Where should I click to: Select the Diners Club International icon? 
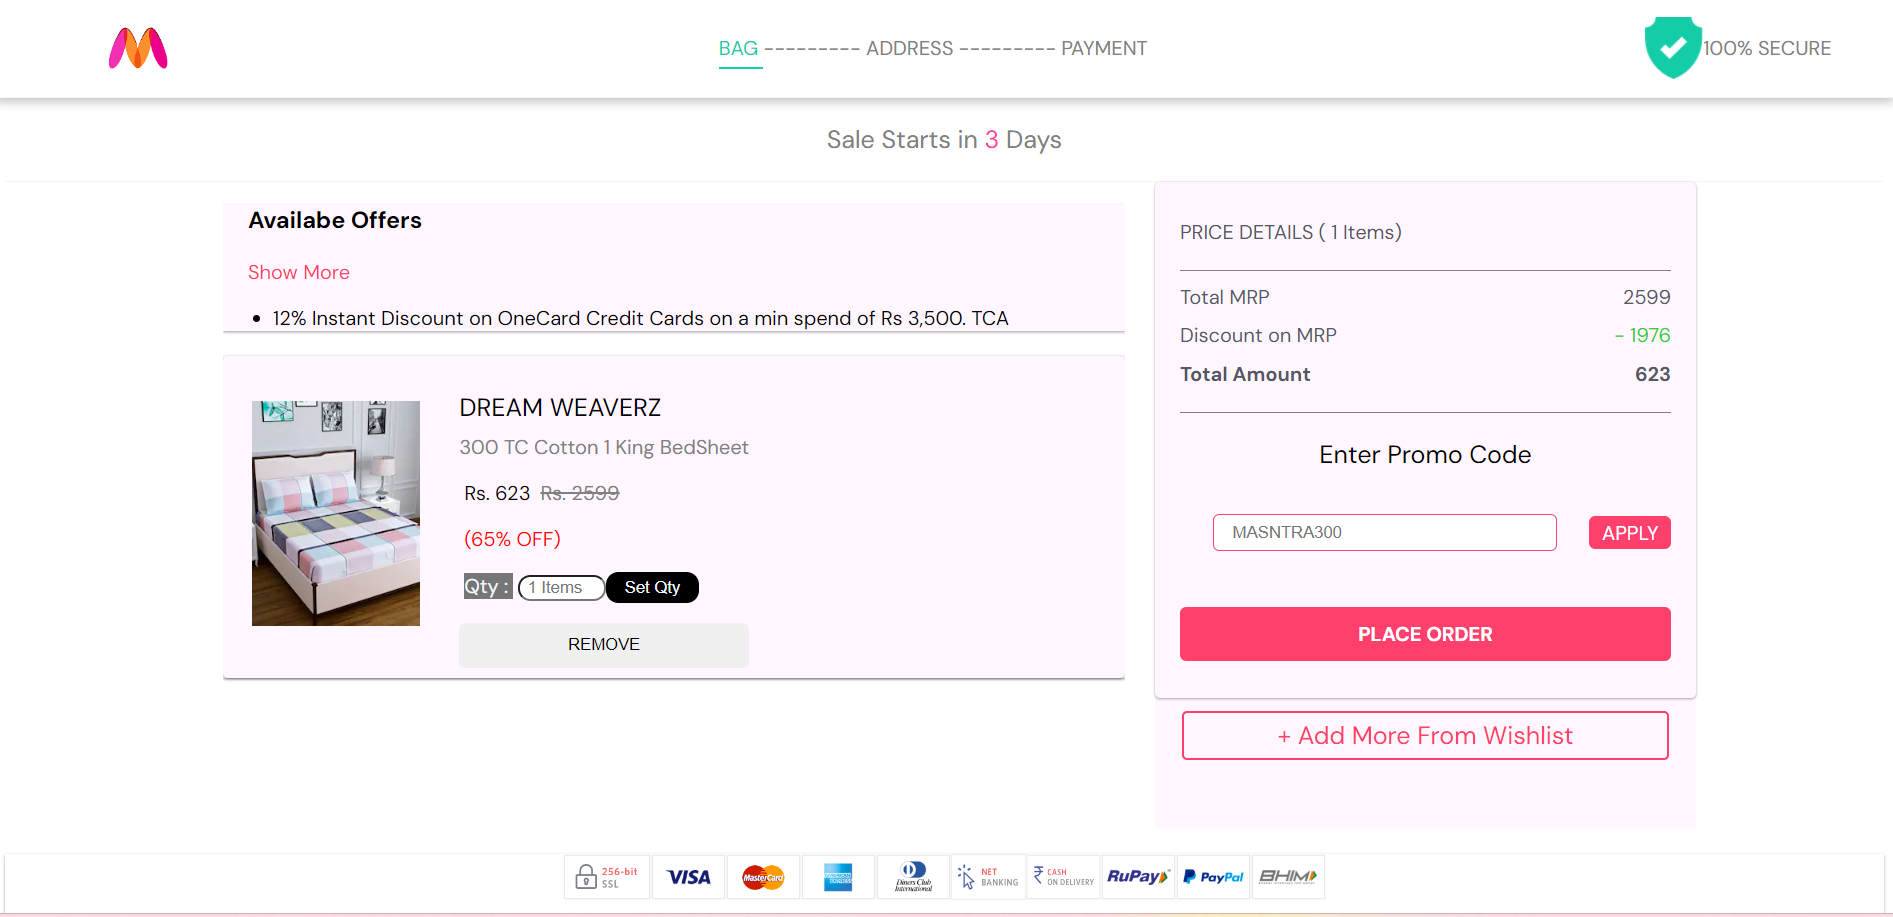click(x=912, y=876)
